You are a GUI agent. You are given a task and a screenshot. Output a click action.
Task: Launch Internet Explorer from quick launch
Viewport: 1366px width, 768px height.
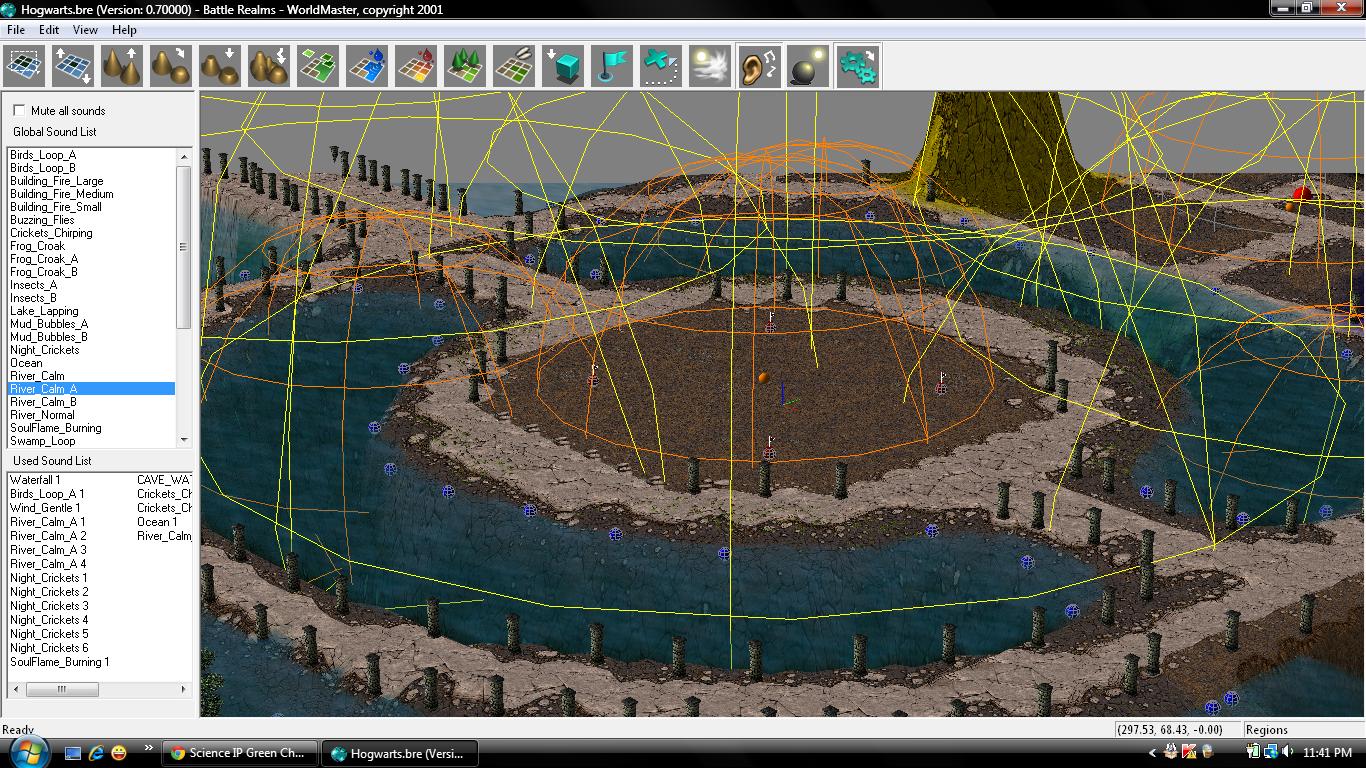pos(97,752)
